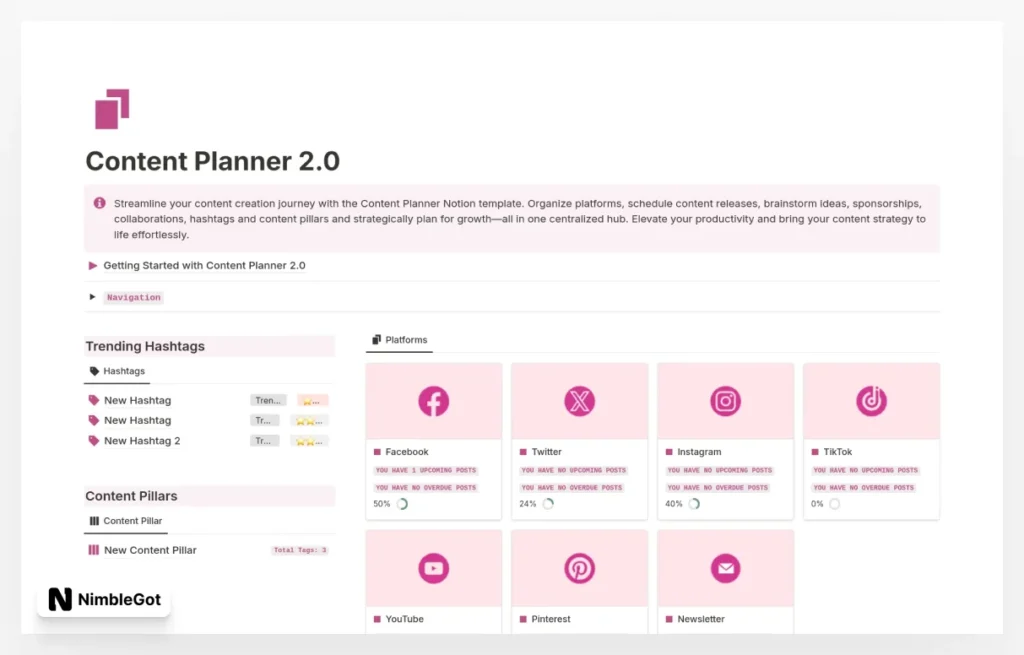
Task: Click the striped icon beside New Content Pillar
Action: [94, 550]
